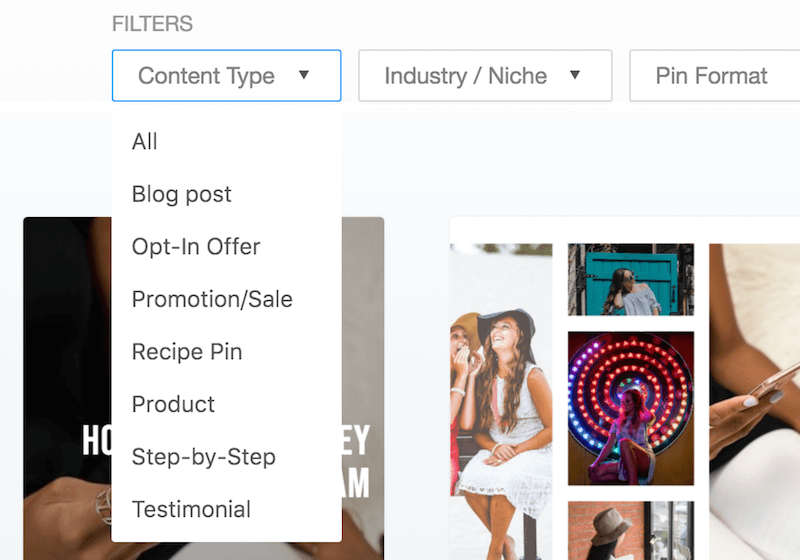The height and width of the screenshot is (560, 800).
Task: Open the Pin Format filter
Action: [x=715, y=75]
